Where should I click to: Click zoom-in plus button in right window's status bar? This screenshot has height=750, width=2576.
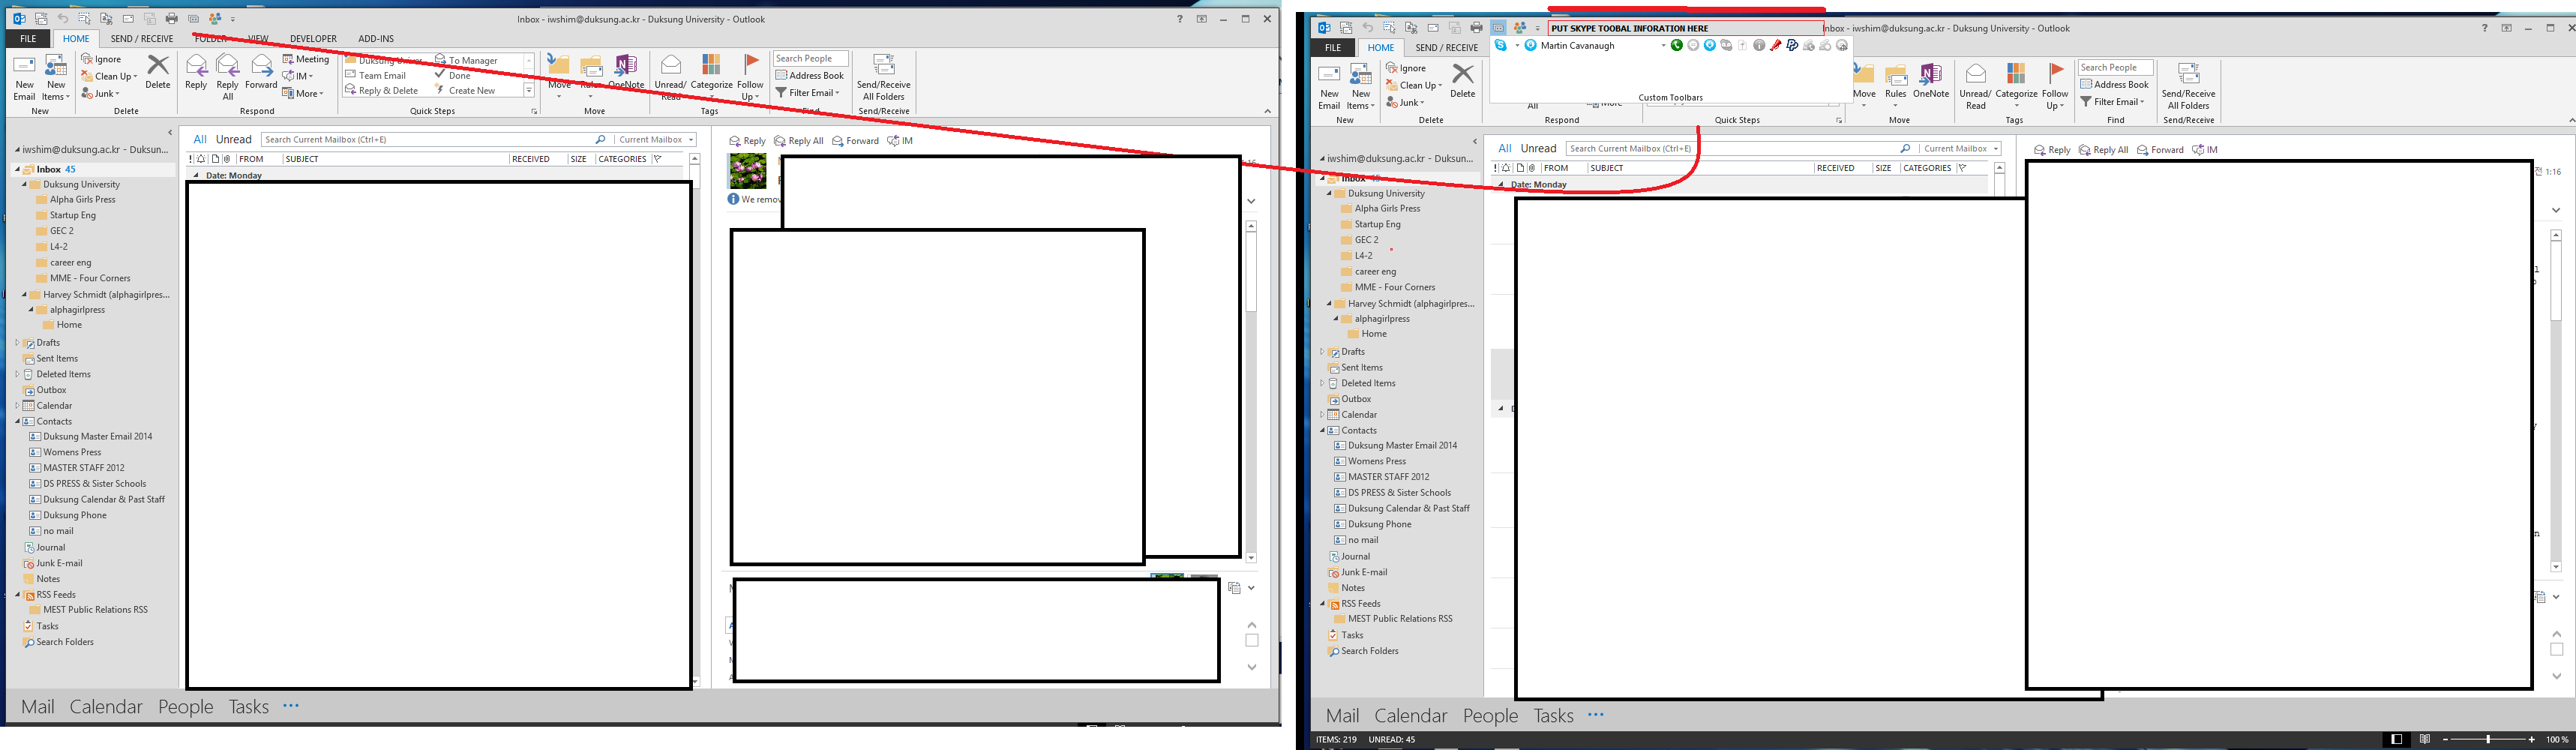coord(2531,740)
